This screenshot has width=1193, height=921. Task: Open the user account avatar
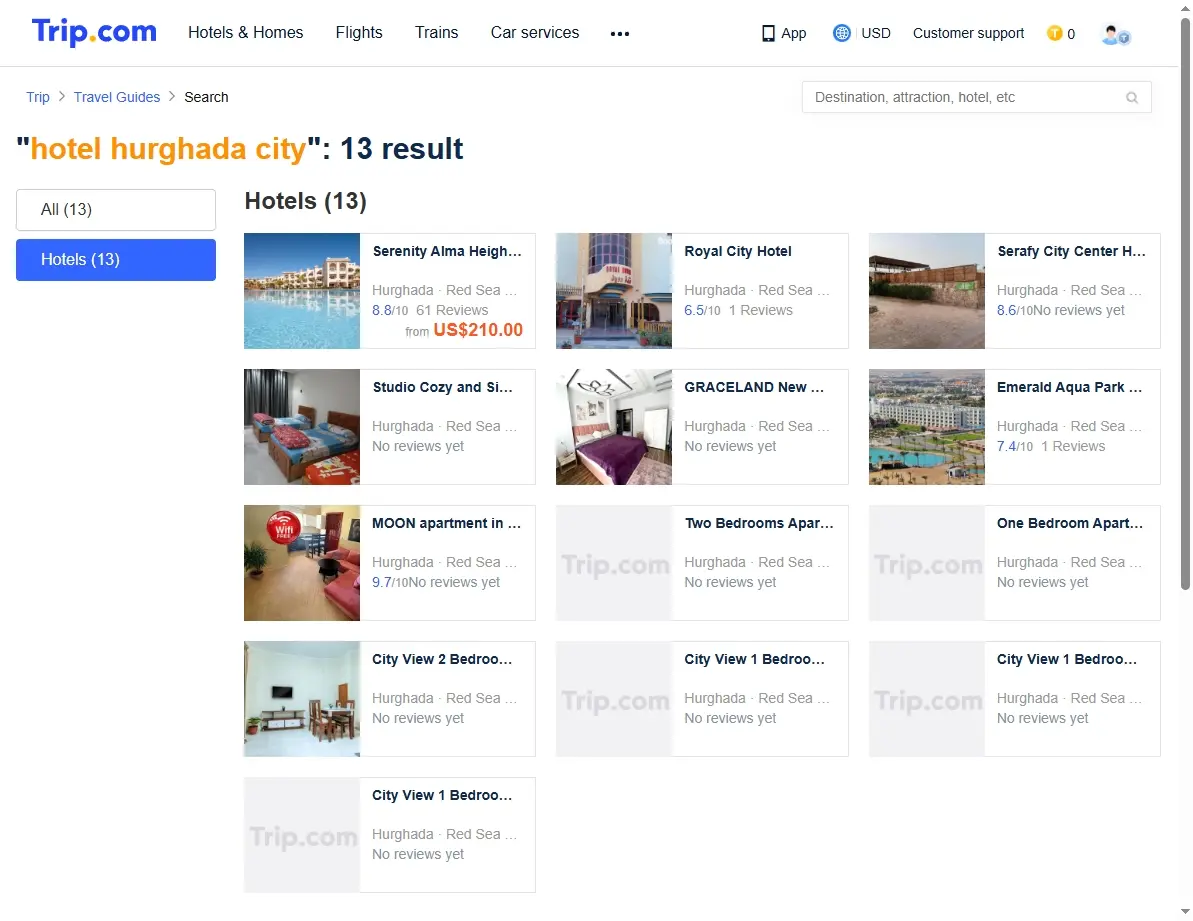tap(1116, 34)
